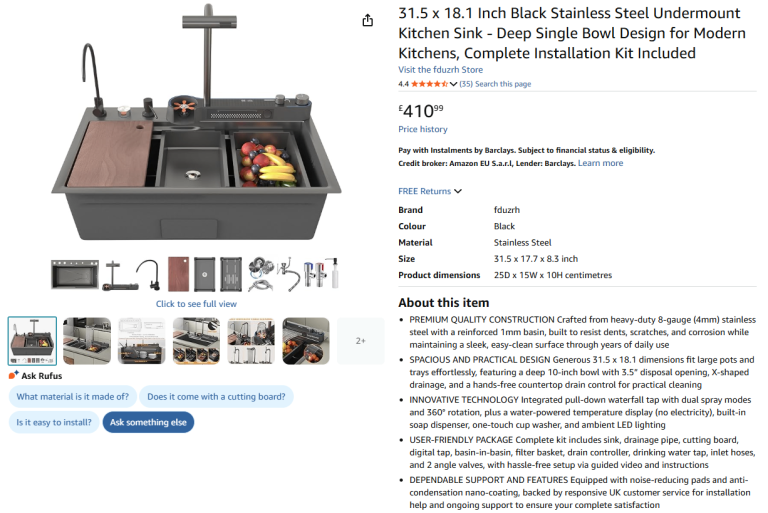Click Search this page link
Viewport: 768px width, 513px height.
[x=503, y=84]
